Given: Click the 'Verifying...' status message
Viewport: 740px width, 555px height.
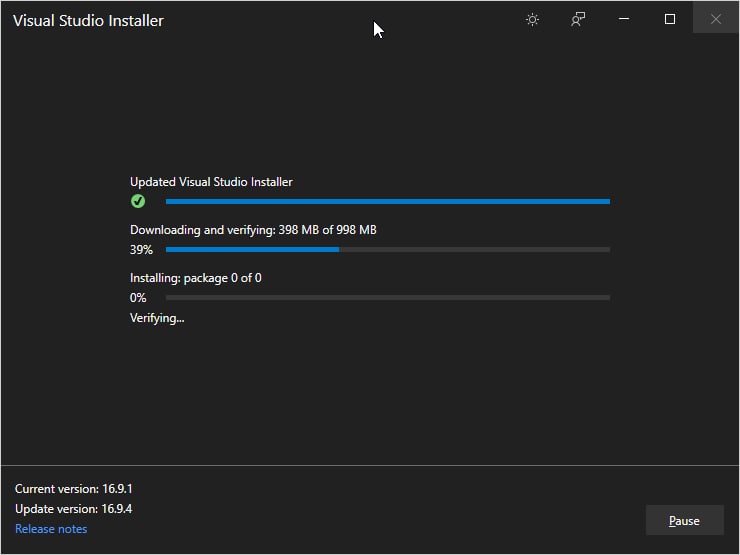Looking at the screenshot, I should (157, 318).
